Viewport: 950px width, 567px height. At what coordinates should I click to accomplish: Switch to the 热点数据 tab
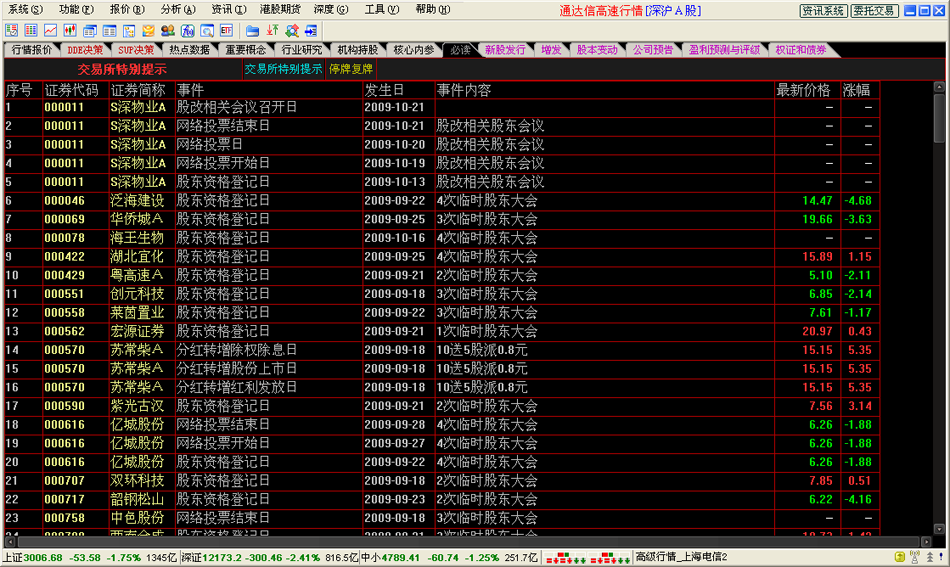point(189,50)
